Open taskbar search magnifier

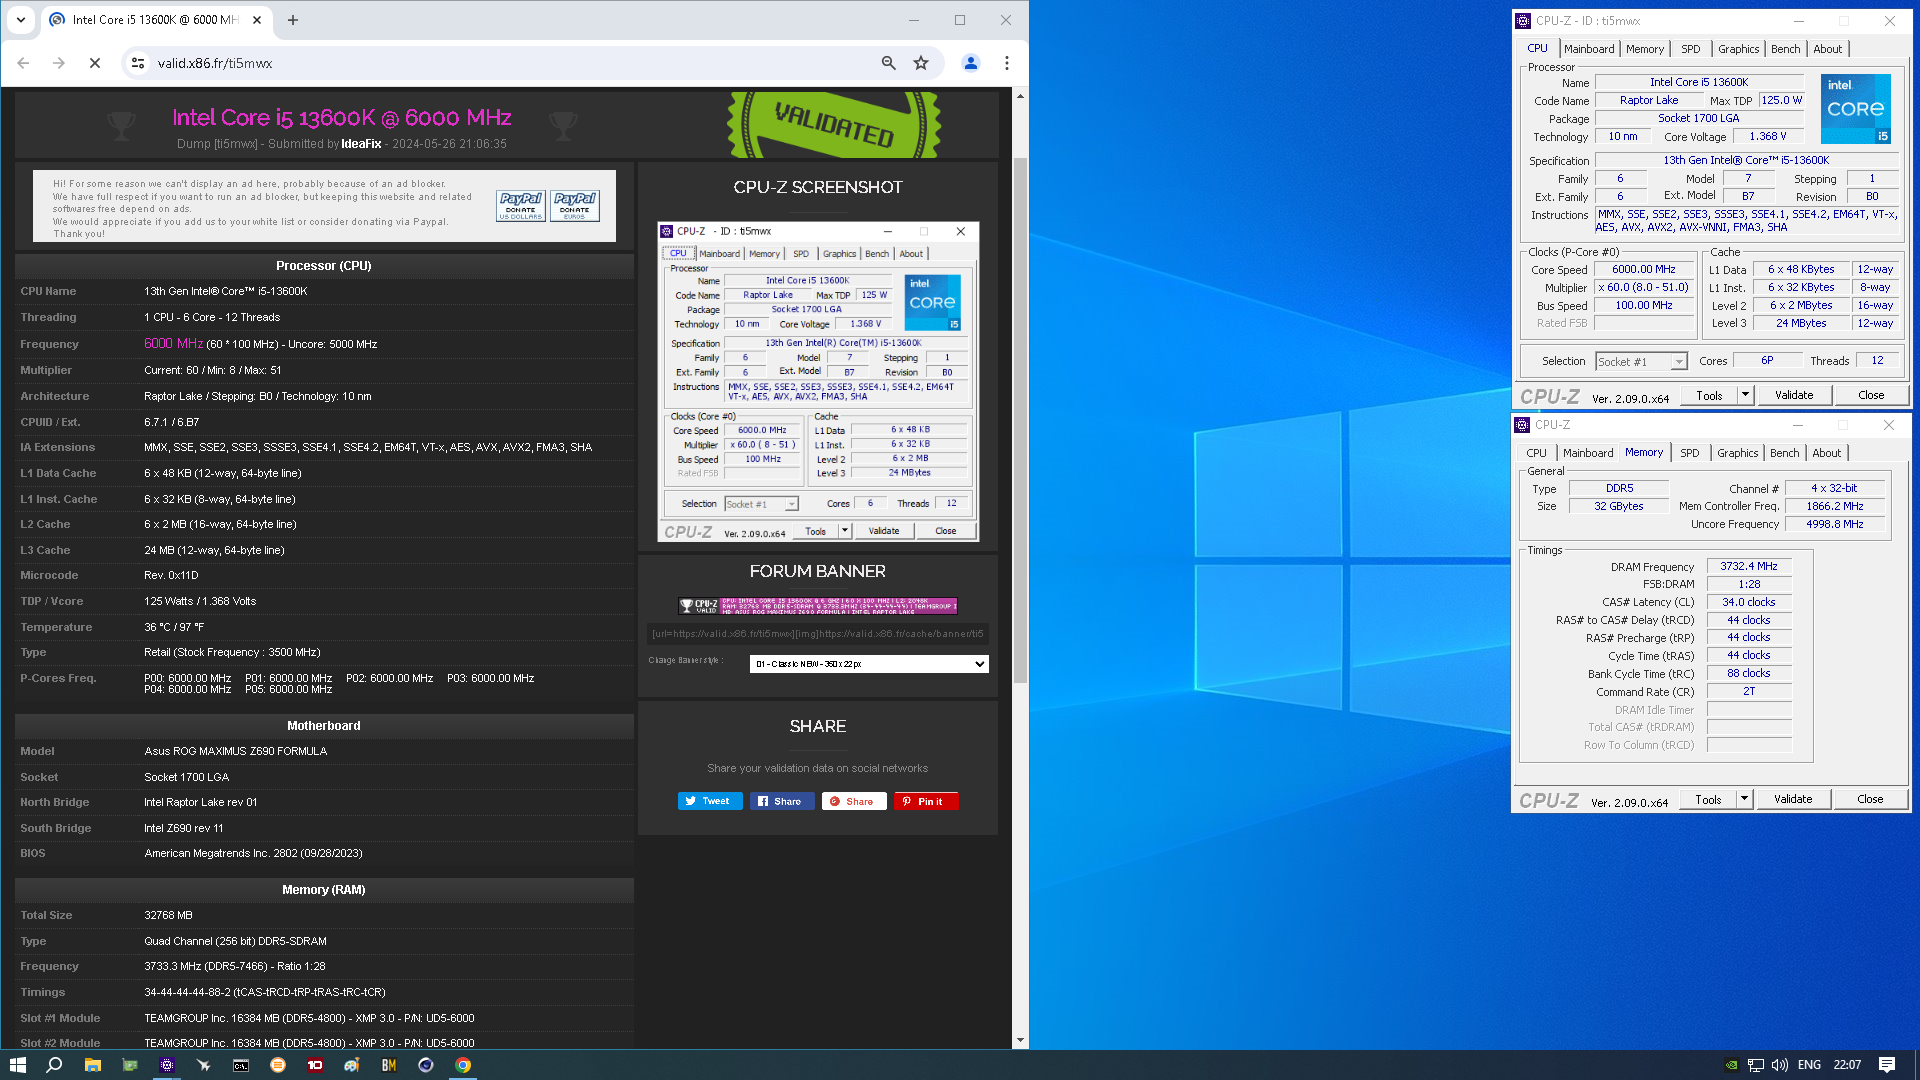pyautogui.click(x=55, y=1065)
